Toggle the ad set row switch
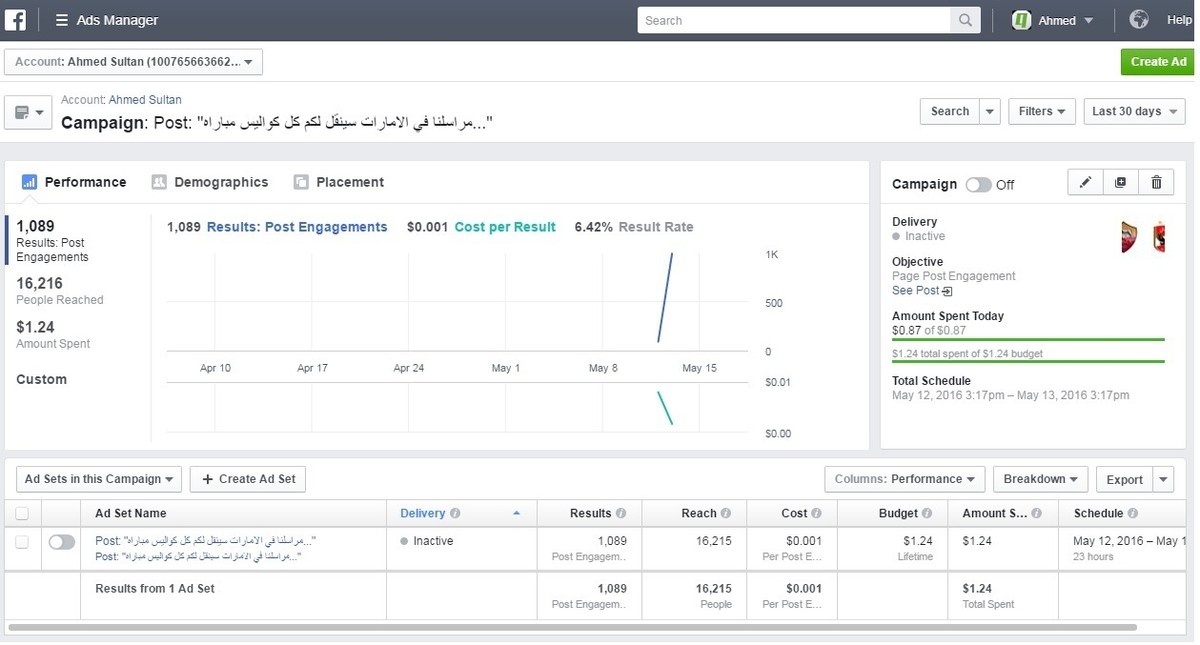 (61, 542)
